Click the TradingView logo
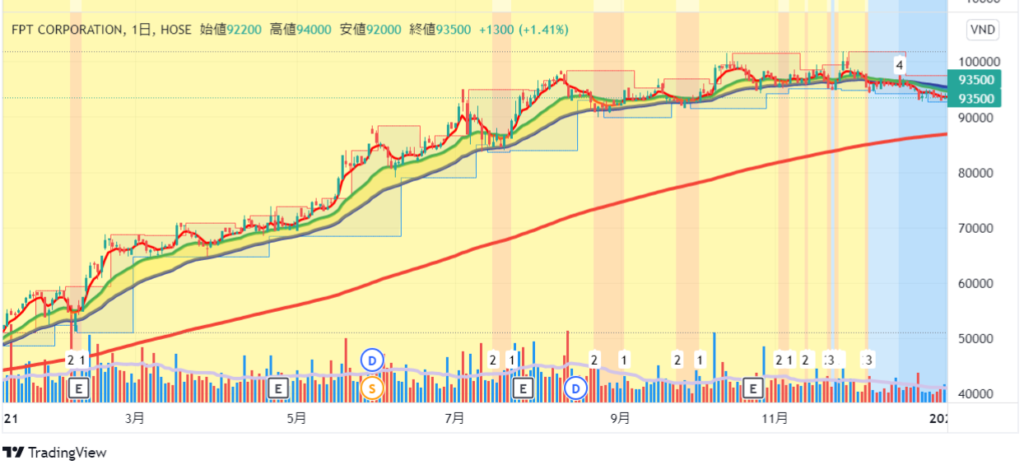1024x465 pixels. click(54, 453)
